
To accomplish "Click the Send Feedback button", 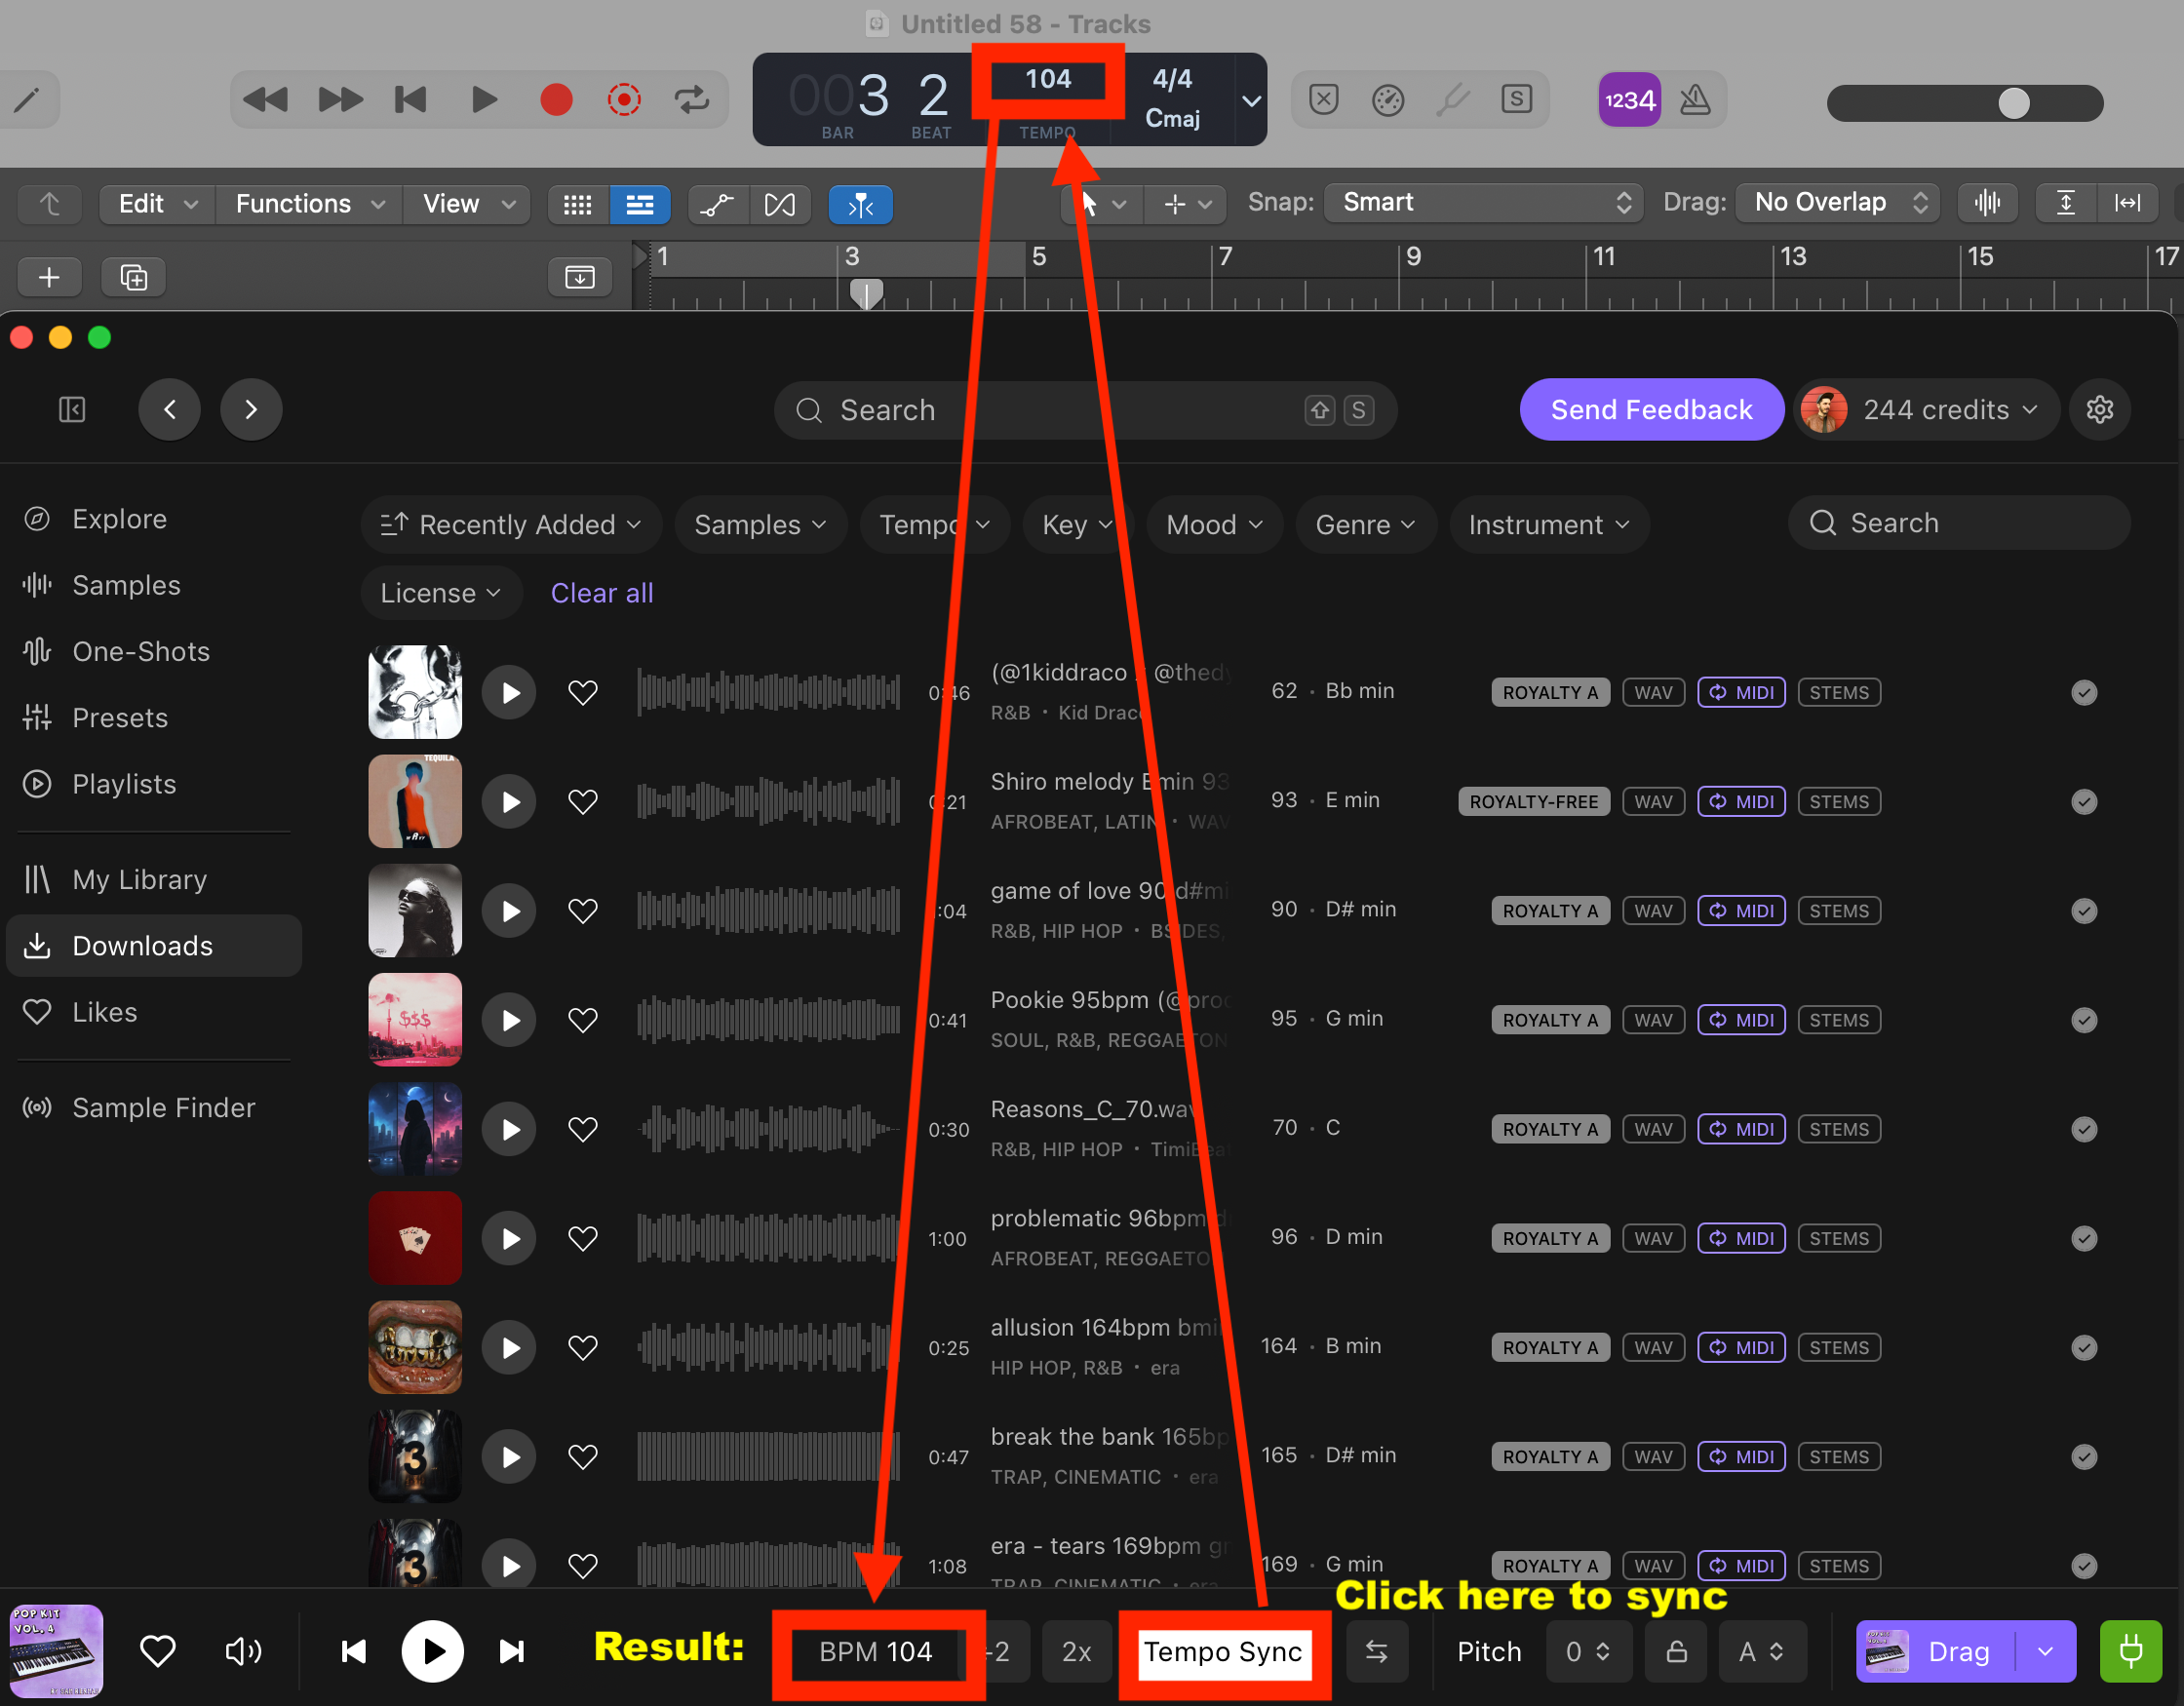I will pos(1651,410).
